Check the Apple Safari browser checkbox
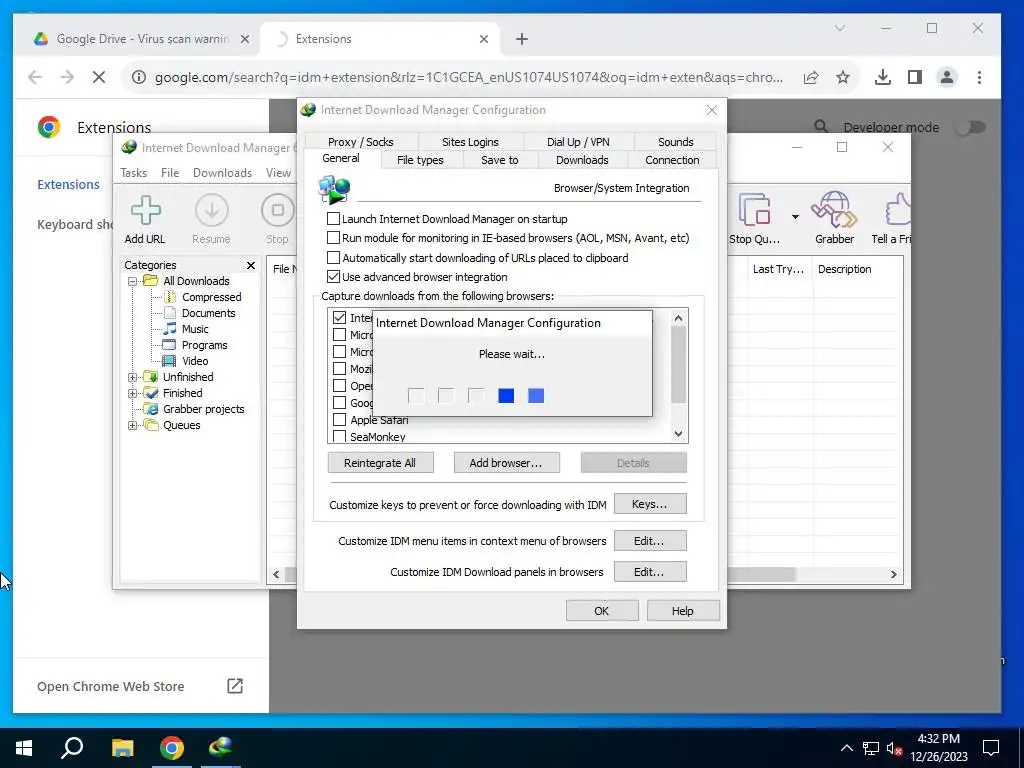 339,420
